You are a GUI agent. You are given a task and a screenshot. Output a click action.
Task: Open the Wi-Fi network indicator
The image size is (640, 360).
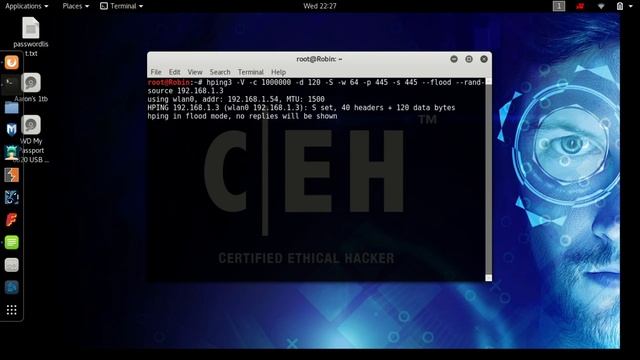coord(601,6)
